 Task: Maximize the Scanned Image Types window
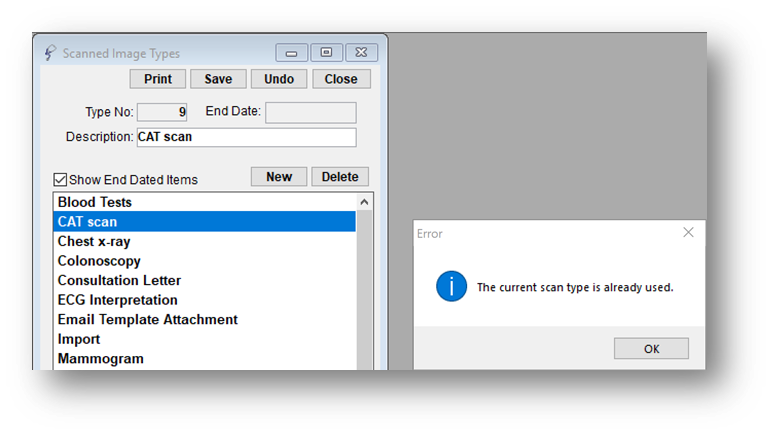tap(326, 53)
